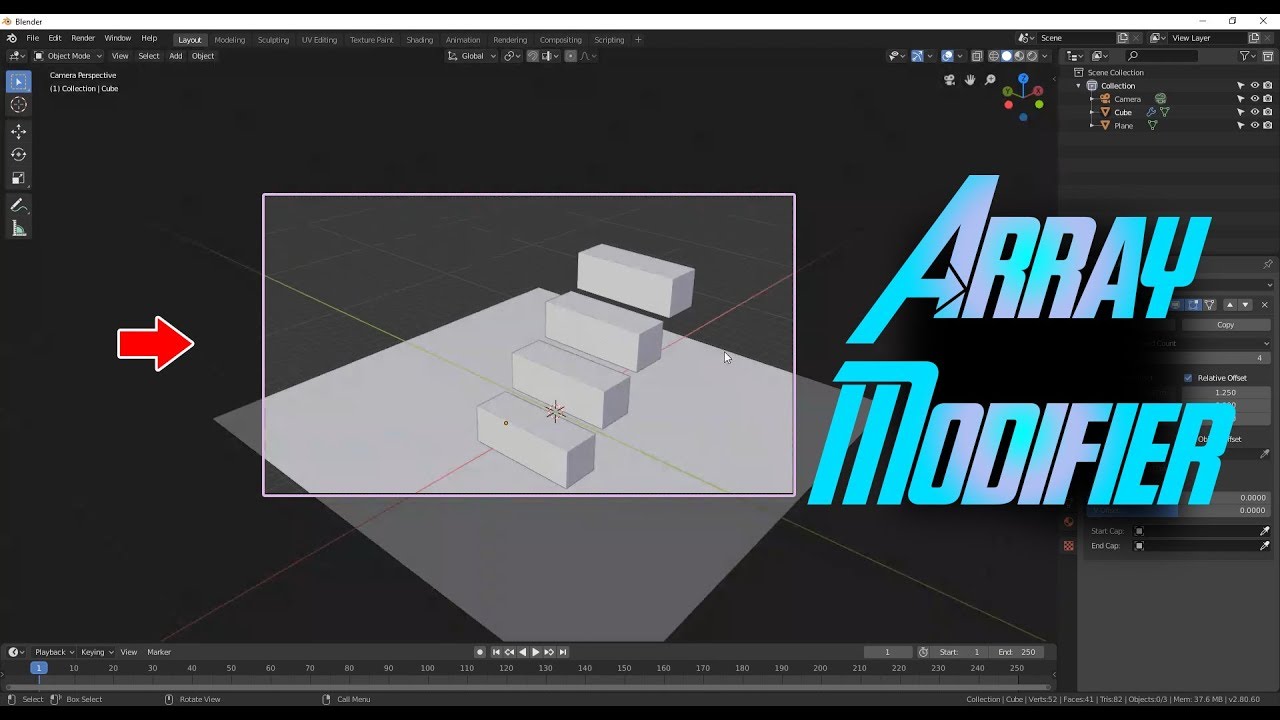Click the magnifier zoom-view icon

point(990,80)
